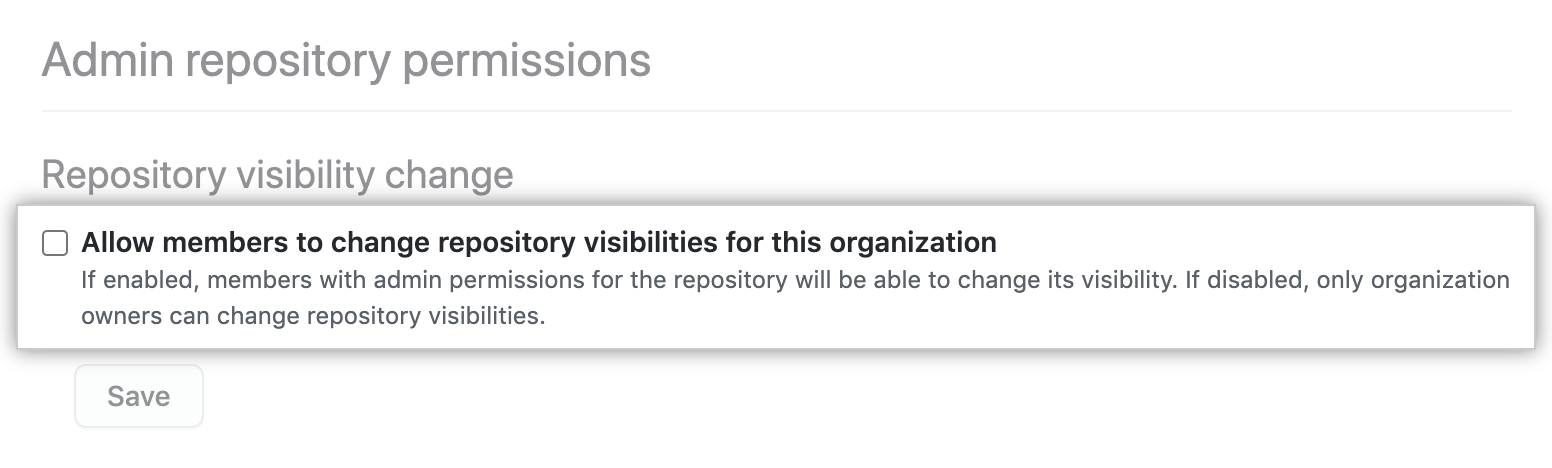Click the Save button
Viewport: 1552px width, 468px height.
139,396
